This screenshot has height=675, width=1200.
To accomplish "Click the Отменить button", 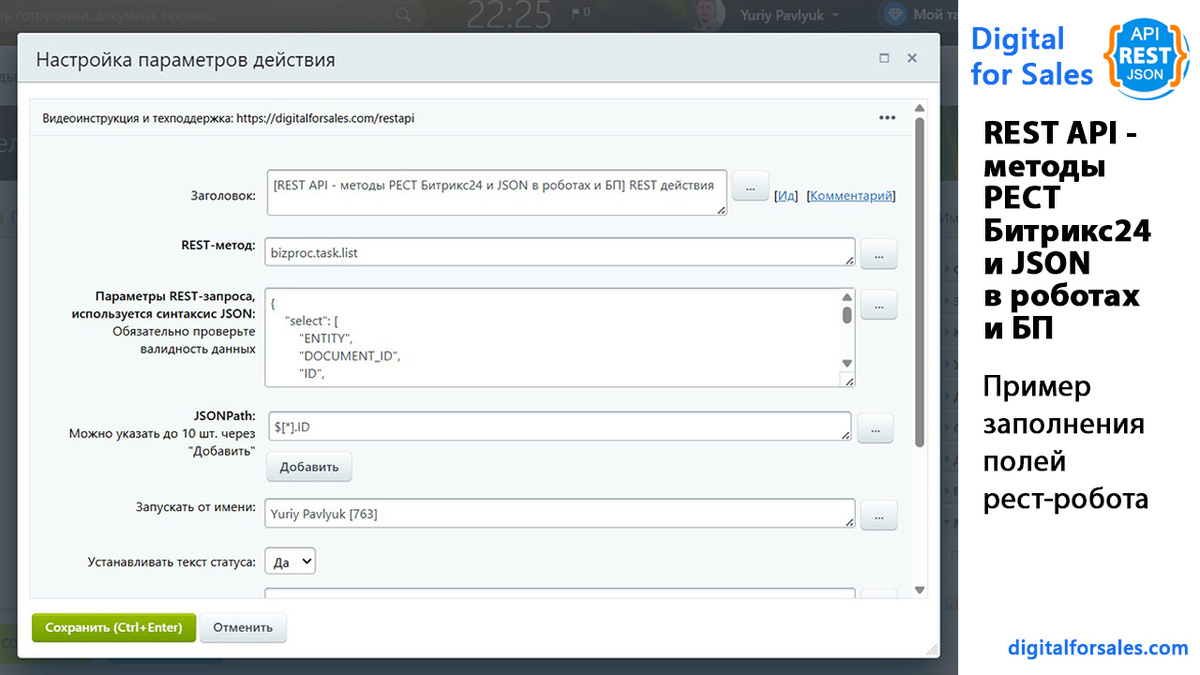I will (243, 628).
